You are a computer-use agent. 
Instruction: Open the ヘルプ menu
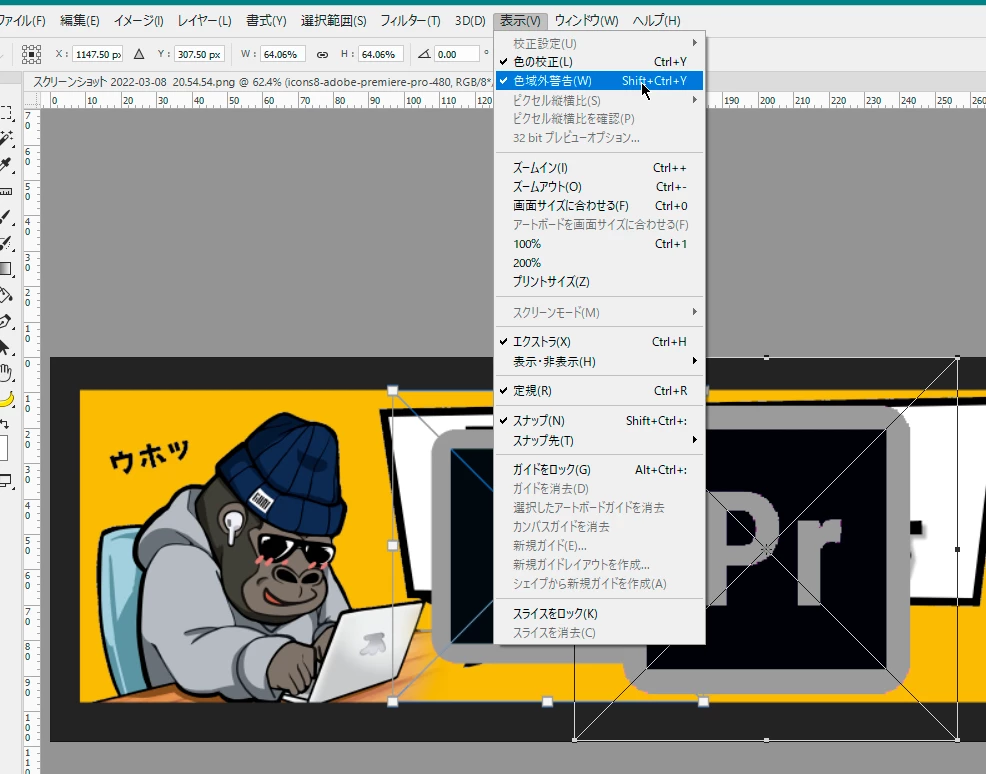pos(656,21)
